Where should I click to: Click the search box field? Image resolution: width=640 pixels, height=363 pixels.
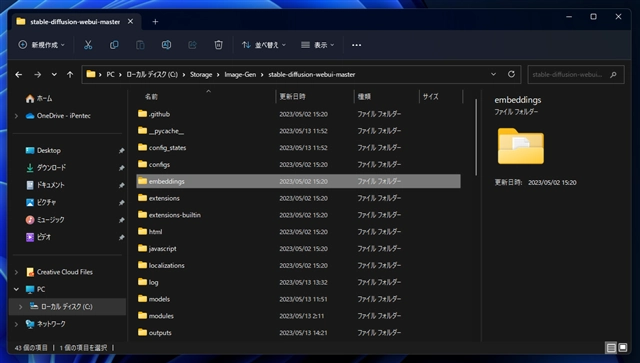(x=576, y=75)
